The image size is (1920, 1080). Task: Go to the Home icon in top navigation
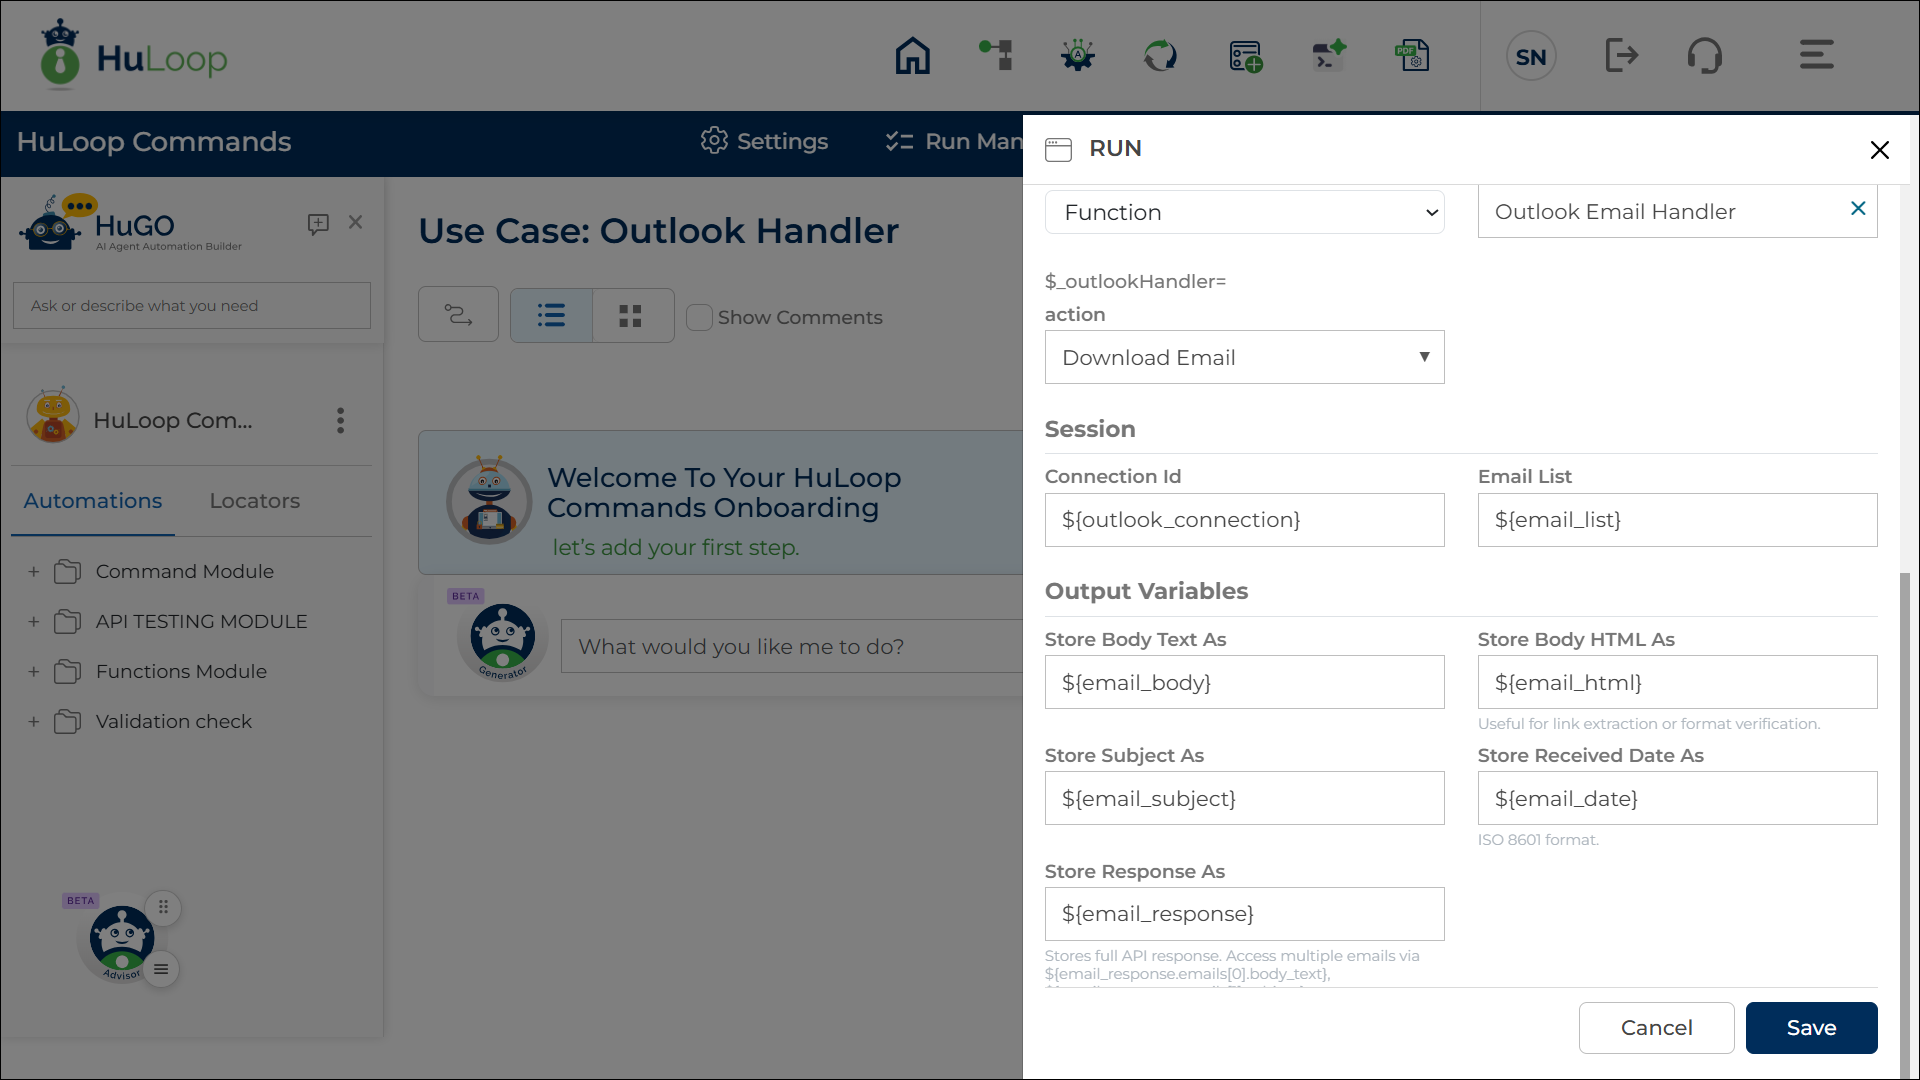click(912, 56)
